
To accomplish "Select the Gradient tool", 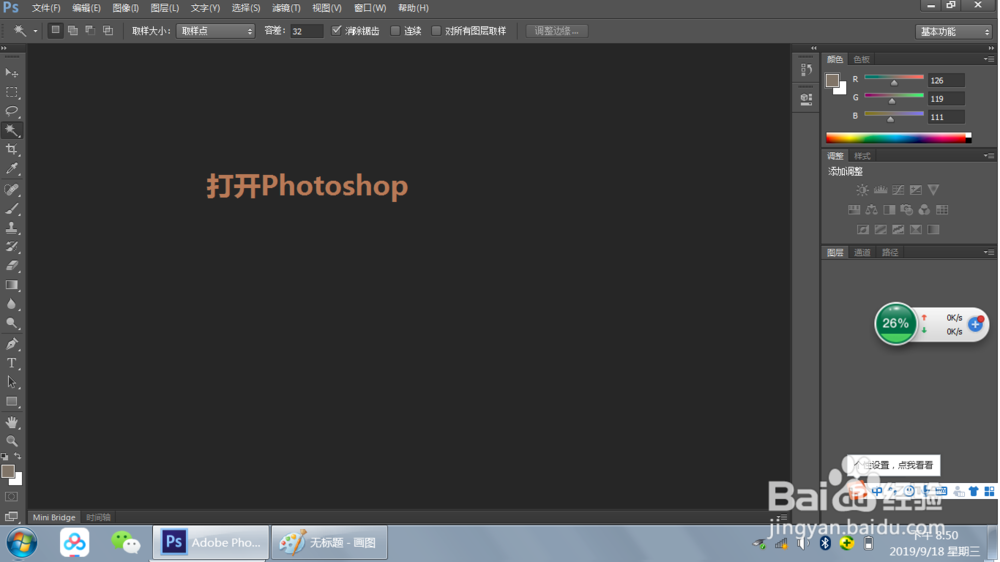I will click(x=11, y=285).
